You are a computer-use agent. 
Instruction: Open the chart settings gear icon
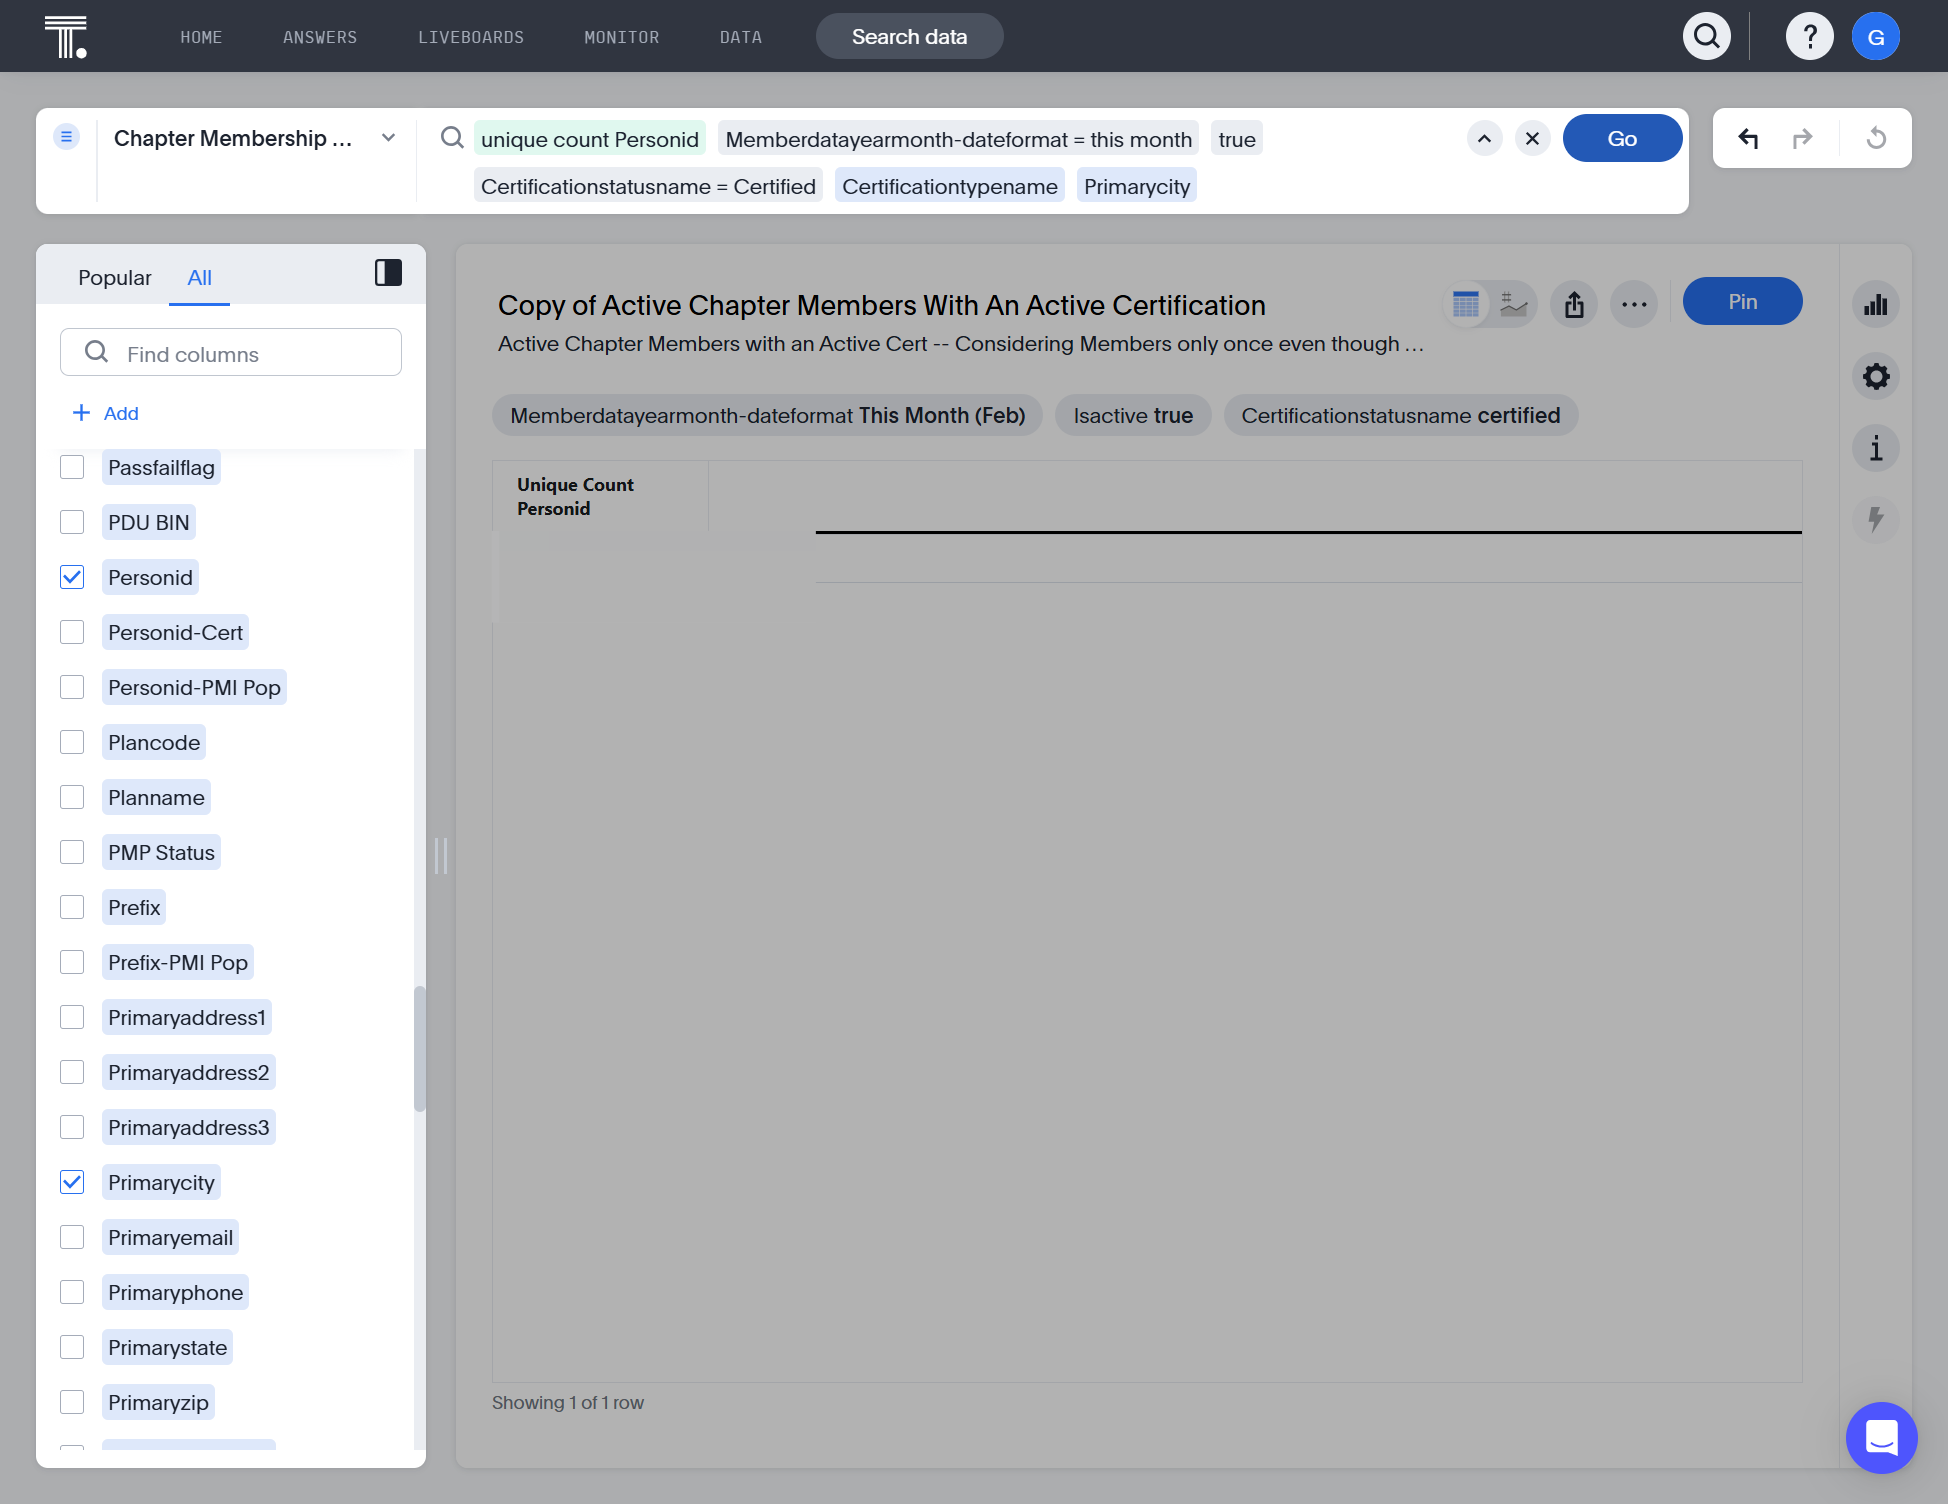1876,377
